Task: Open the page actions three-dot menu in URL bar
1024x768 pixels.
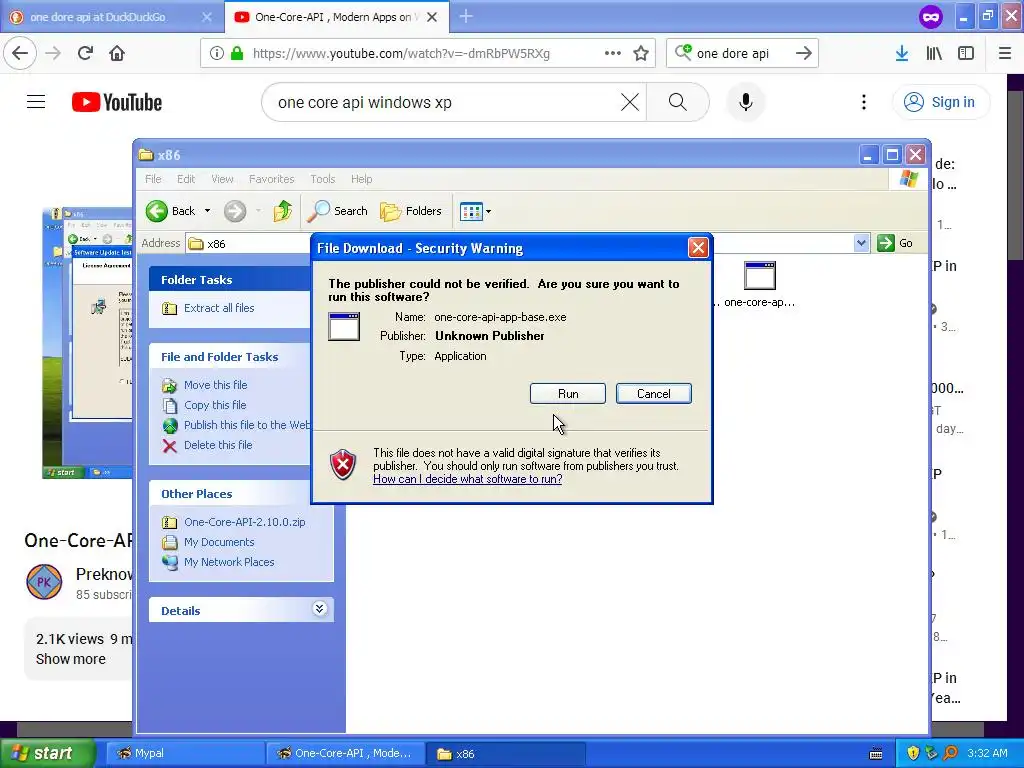Action: pyautogui.click(x=613, y=53)
